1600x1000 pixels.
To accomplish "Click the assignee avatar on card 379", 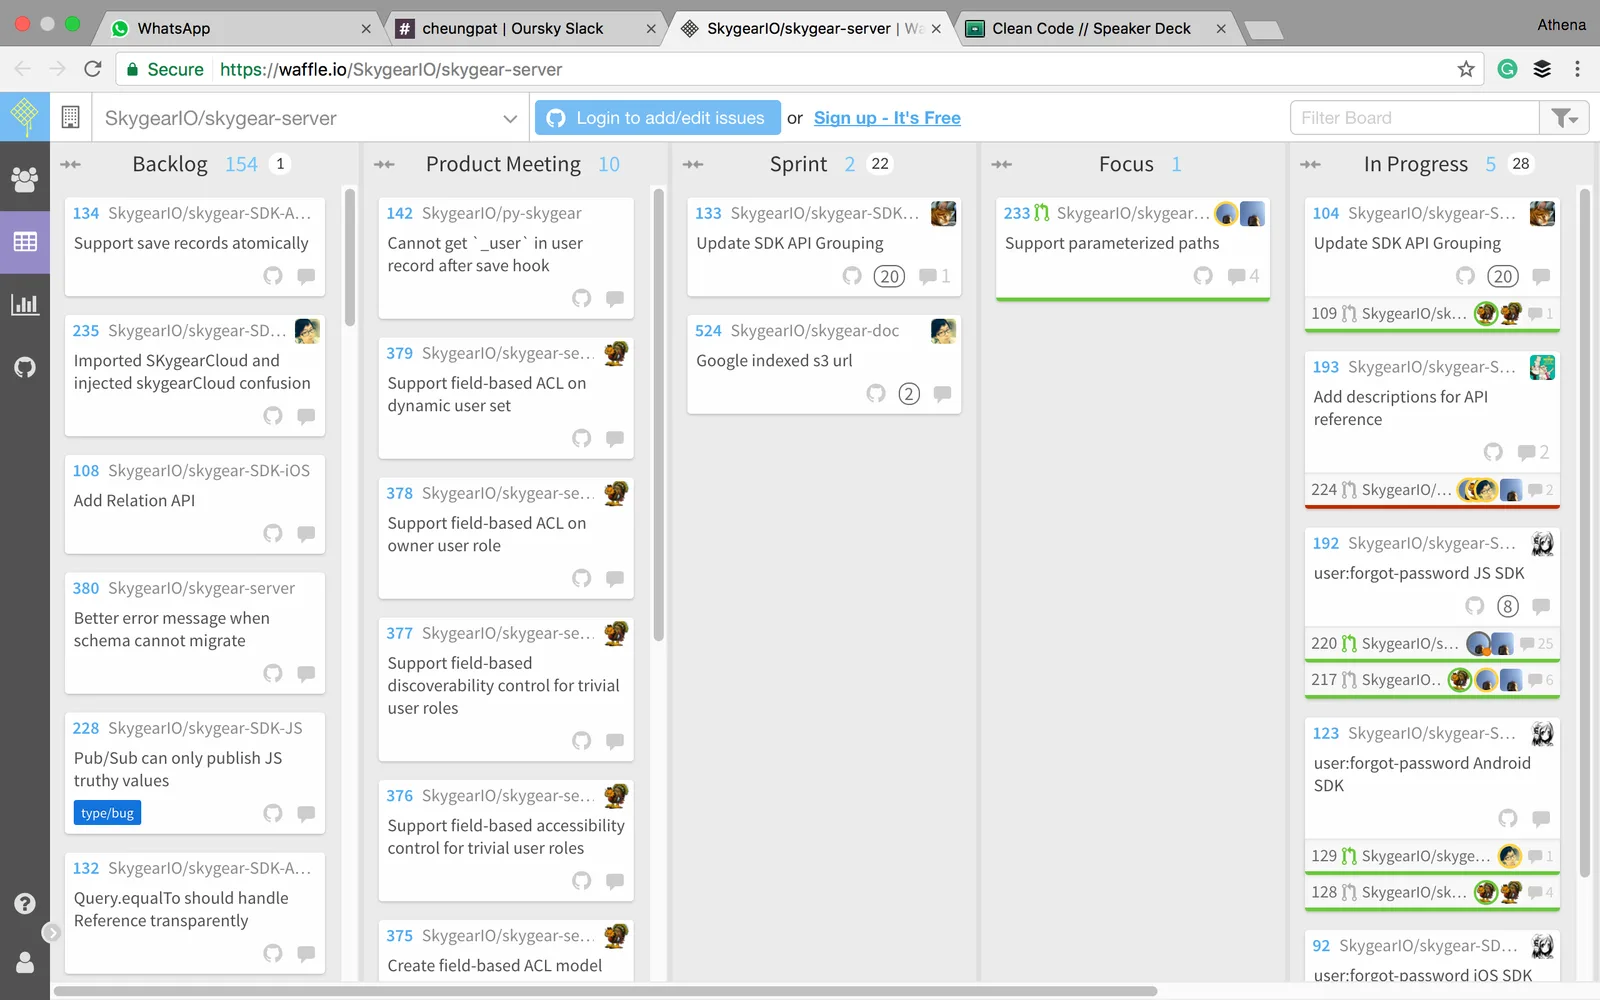I will click(616, 353).
